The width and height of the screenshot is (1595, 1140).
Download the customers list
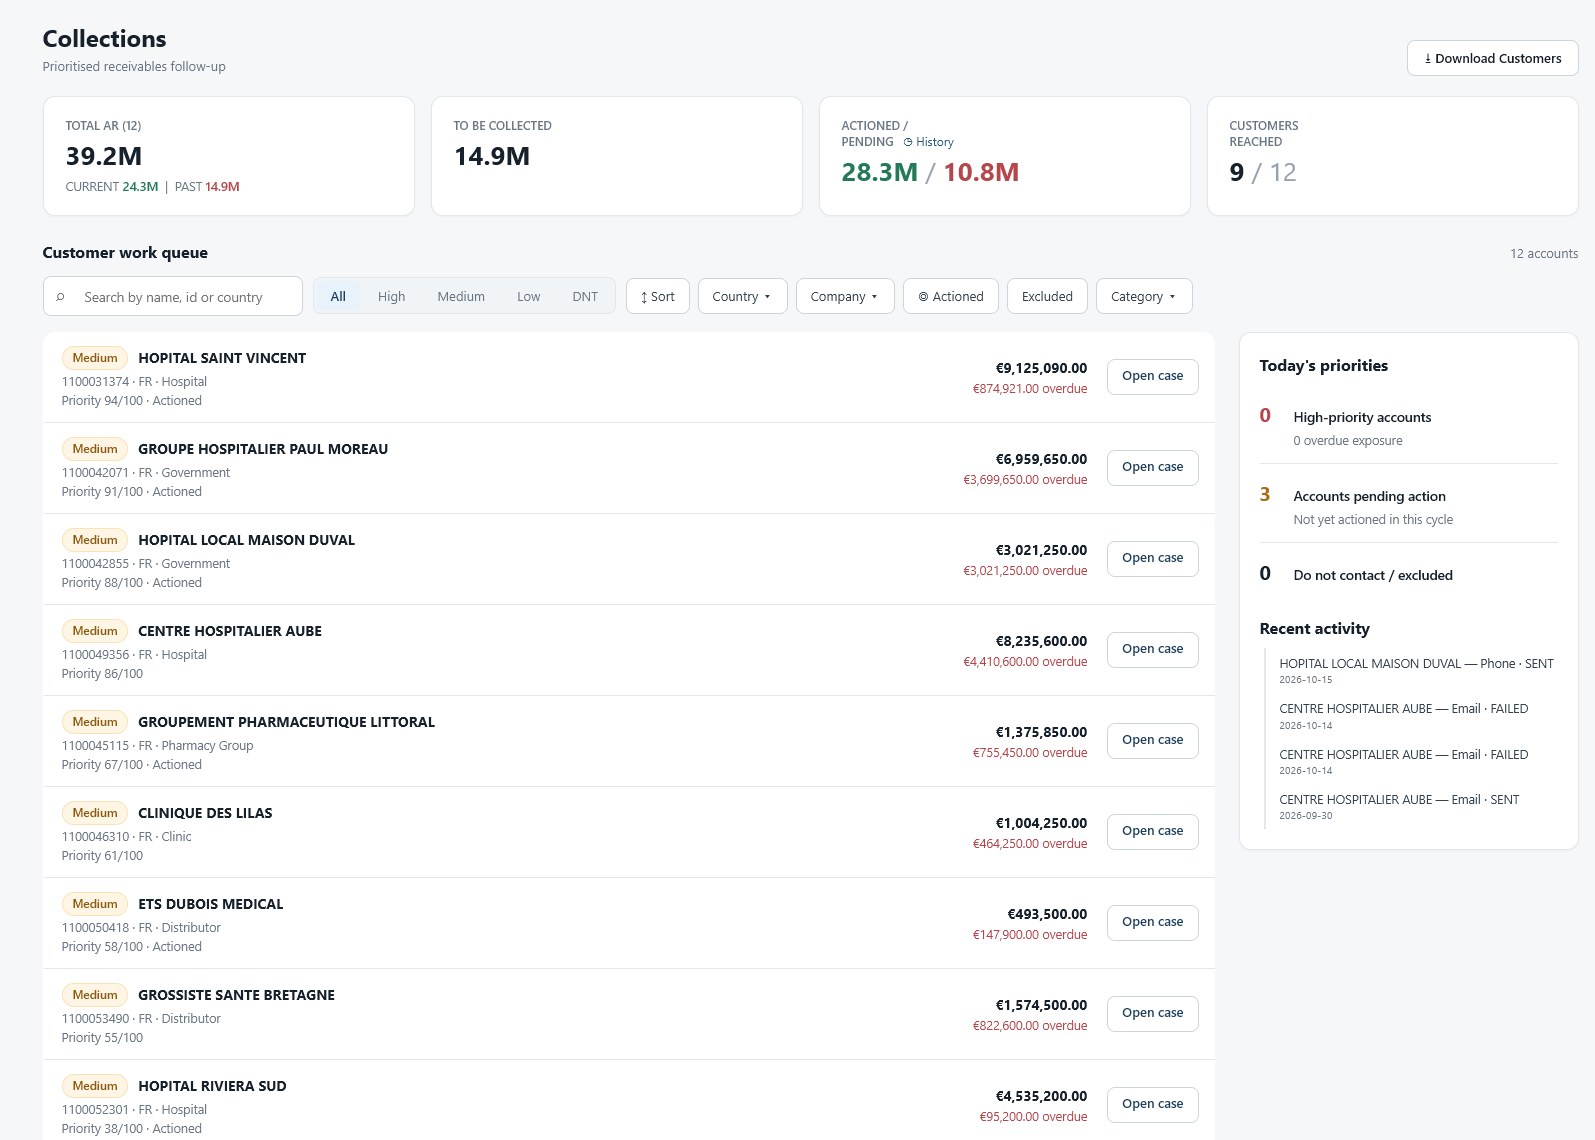[x=1492, y=58]
